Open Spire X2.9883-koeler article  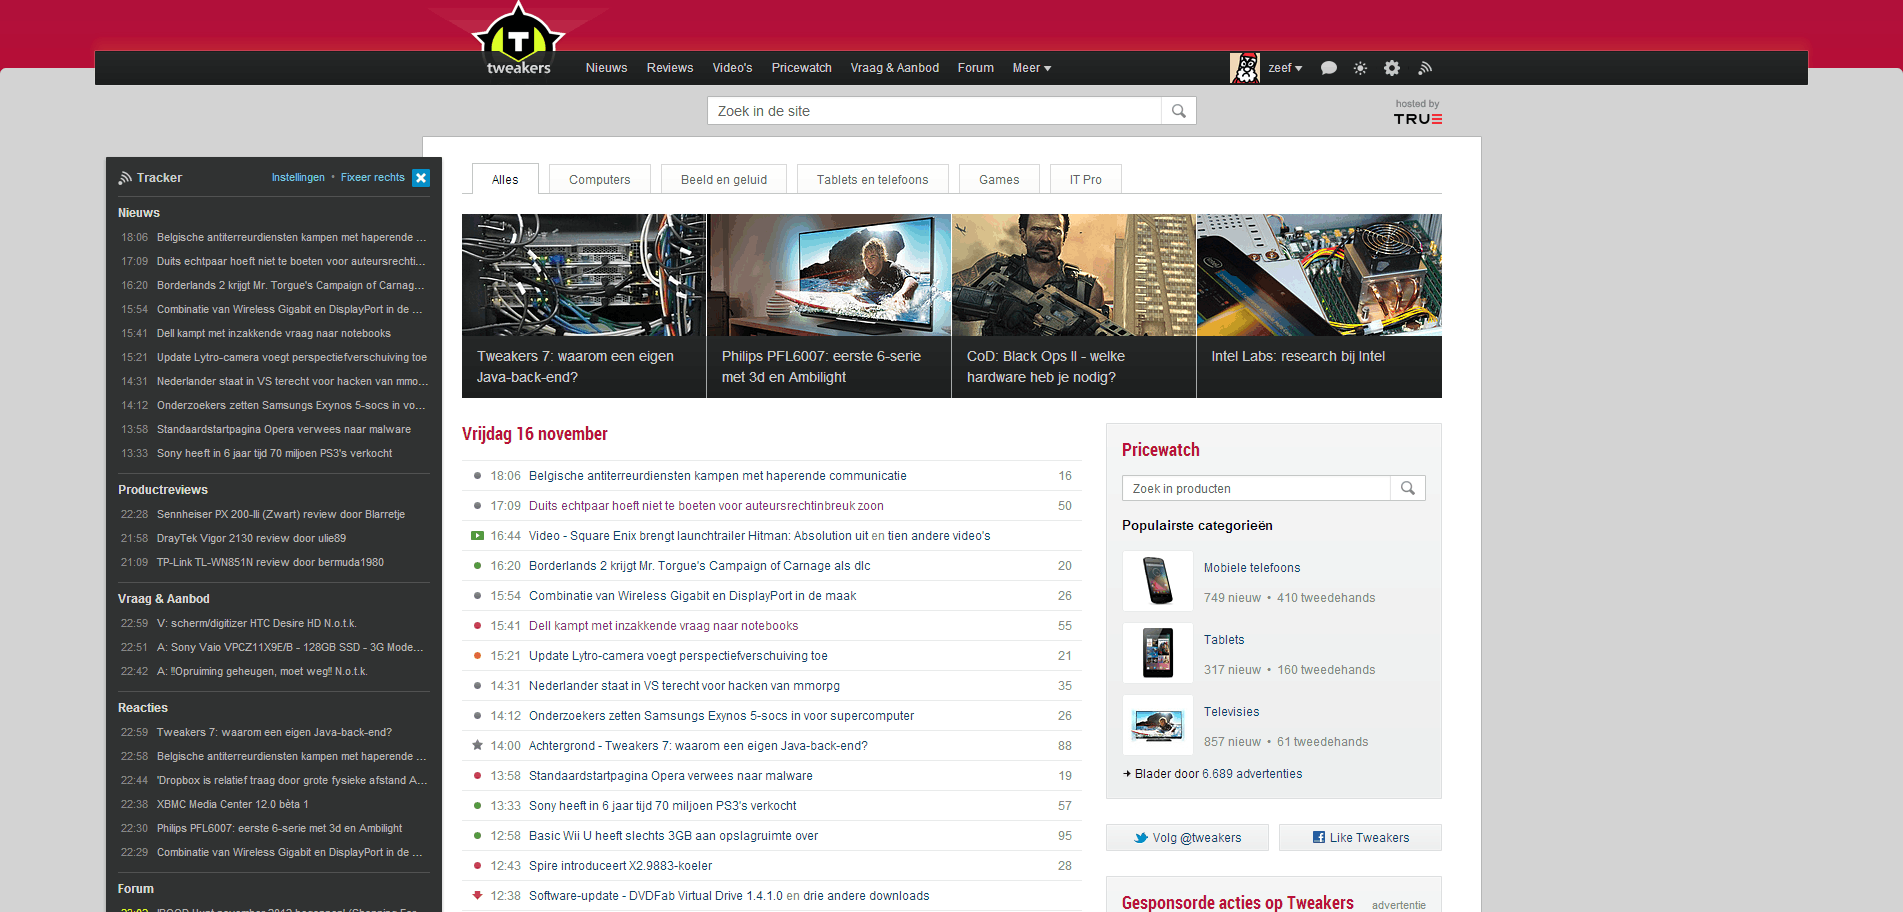[620, 866]
